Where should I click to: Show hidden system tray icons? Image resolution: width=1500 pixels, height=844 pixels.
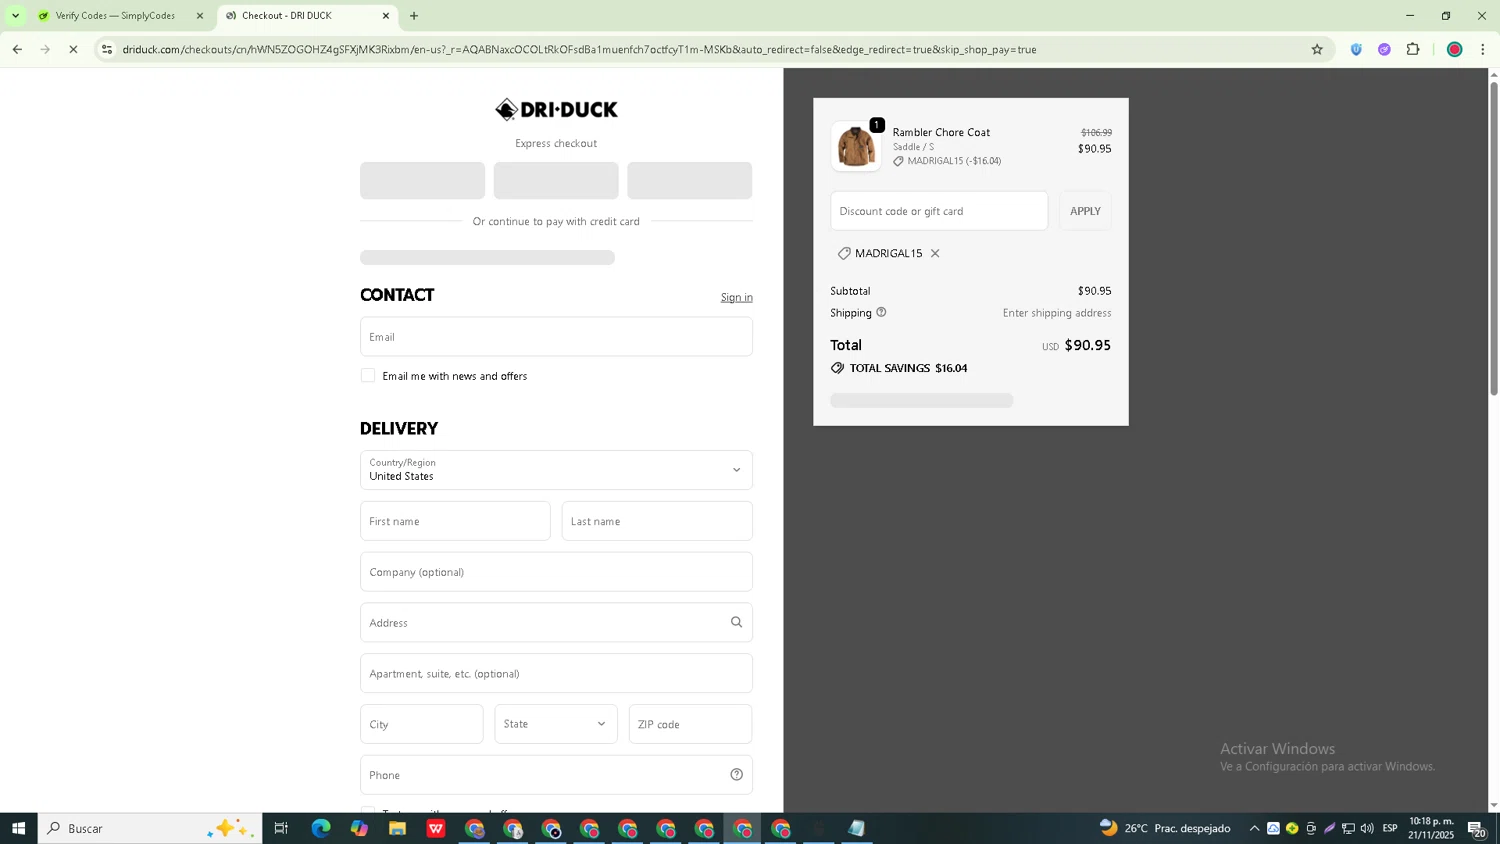coord(1254,828)
